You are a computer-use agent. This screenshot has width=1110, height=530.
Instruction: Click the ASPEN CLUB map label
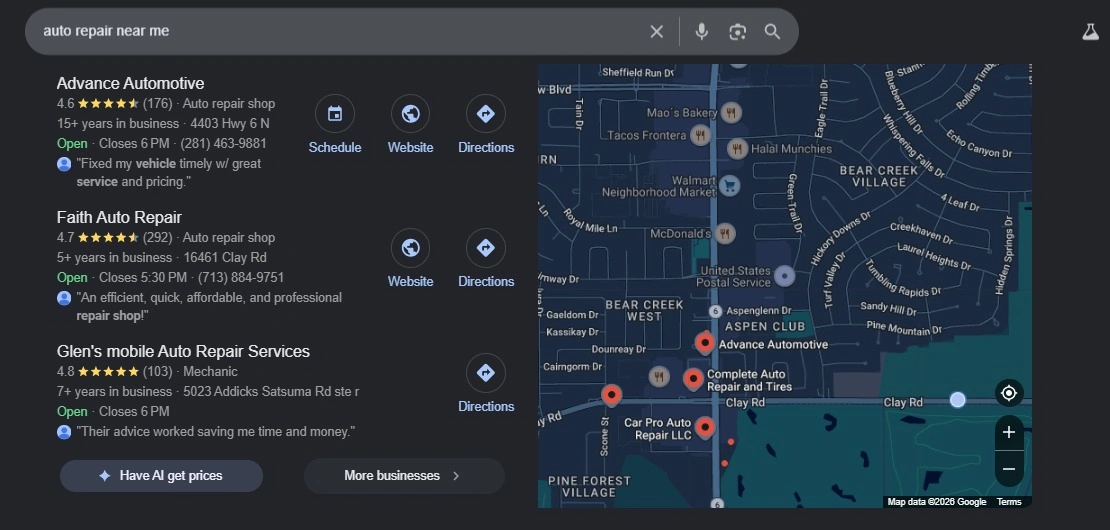click(x=765, y=326)
